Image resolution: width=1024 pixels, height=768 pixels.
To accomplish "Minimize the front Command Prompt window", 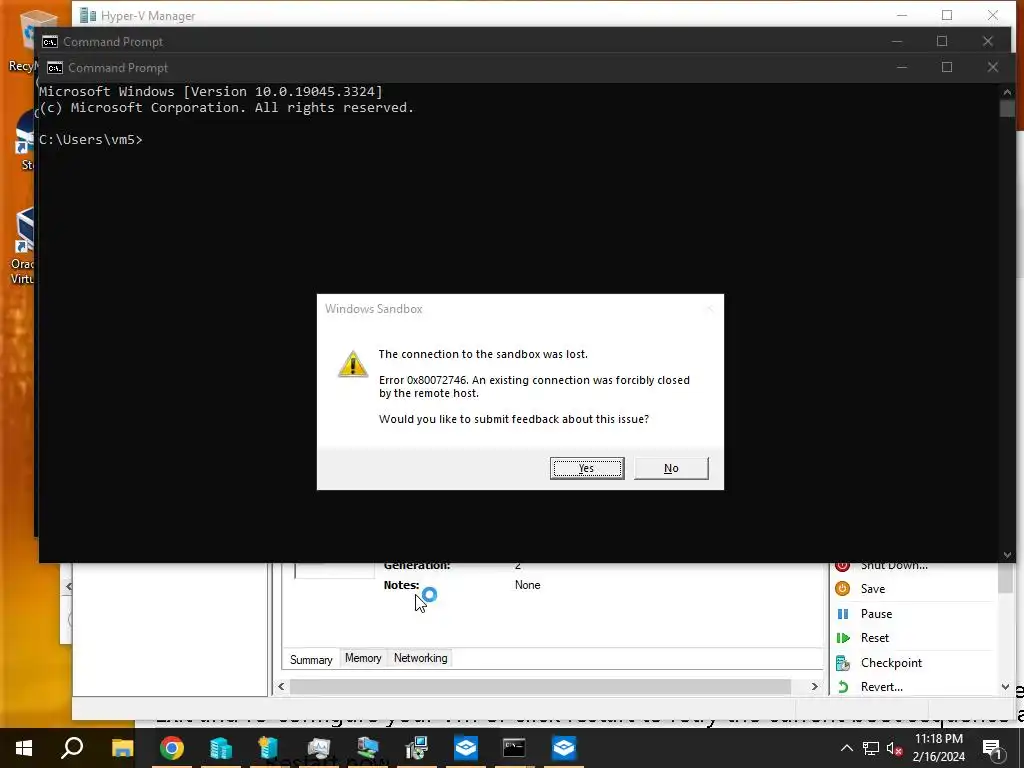I will 902,67.
